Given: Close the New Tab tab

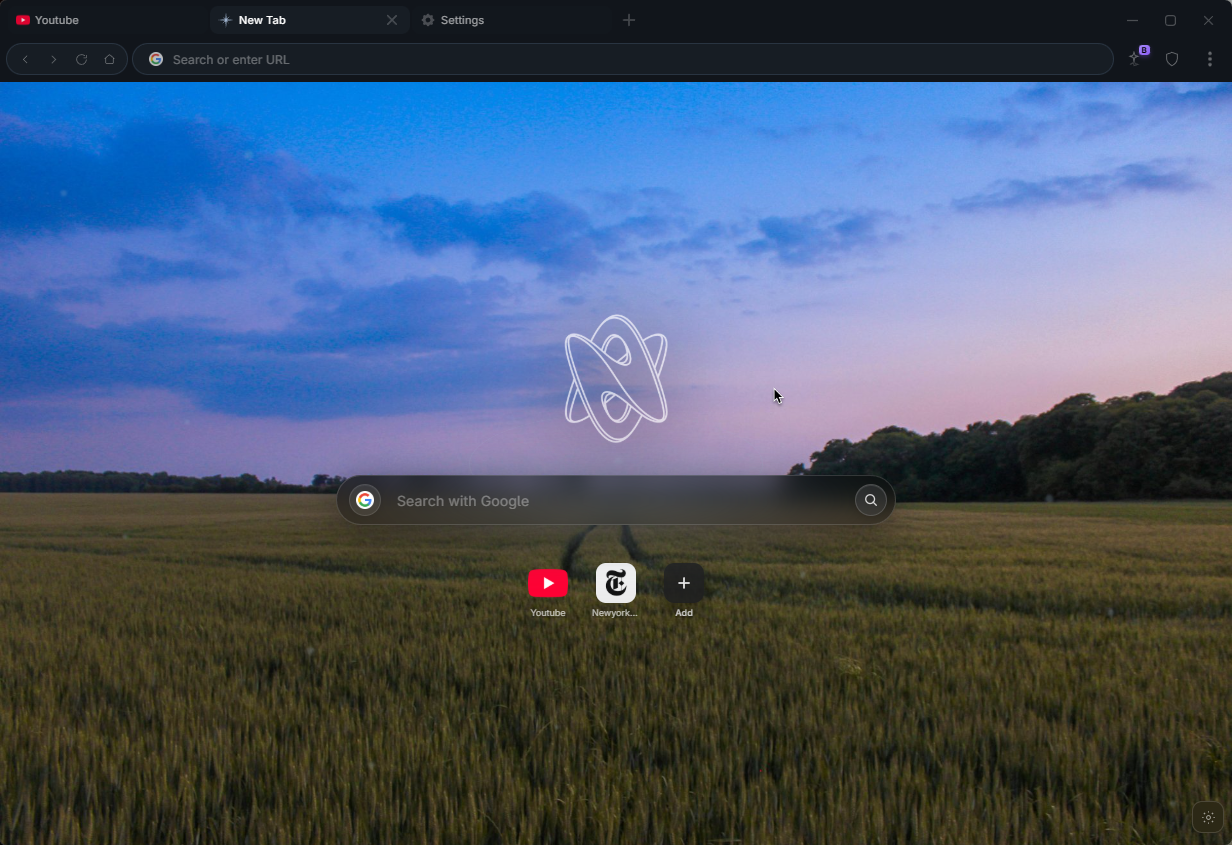Looking at the screenshot, I should coord(393,20).
